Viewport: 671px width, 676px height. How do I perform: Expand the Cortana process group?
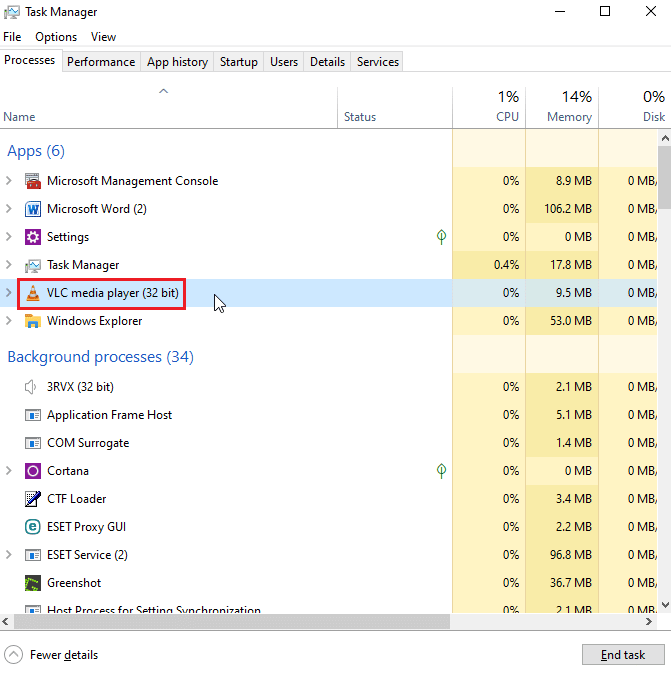[x=9, y=471]
